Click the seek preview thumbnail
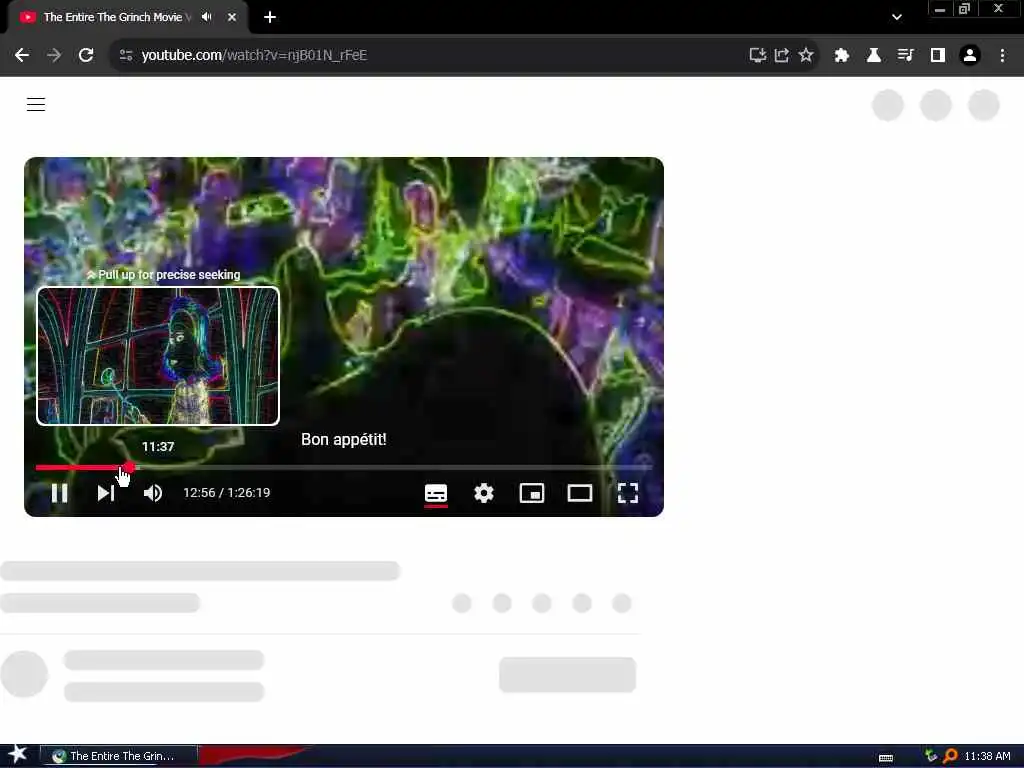The height and width of the screenshot is (768, 1024). pyautogui.click(x=158, y=356)
